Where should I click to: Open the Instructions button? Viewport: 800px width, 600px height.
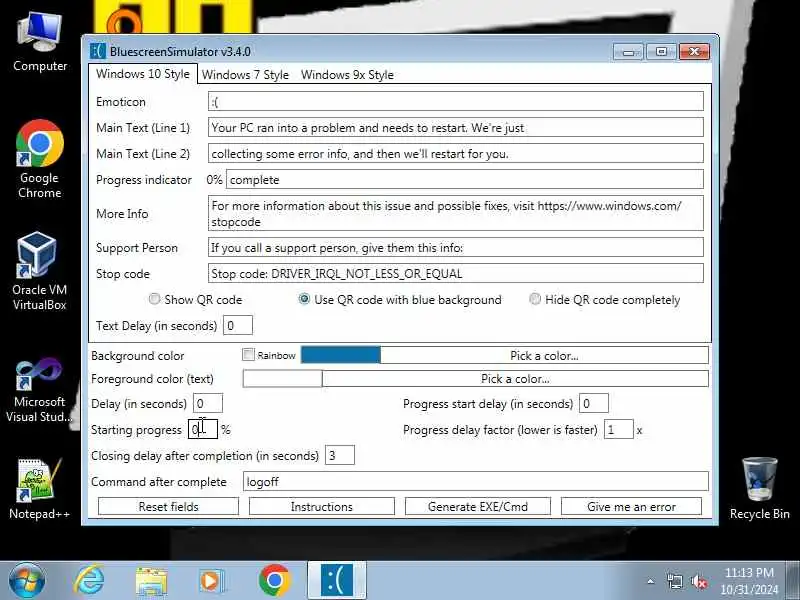point(321,507)
